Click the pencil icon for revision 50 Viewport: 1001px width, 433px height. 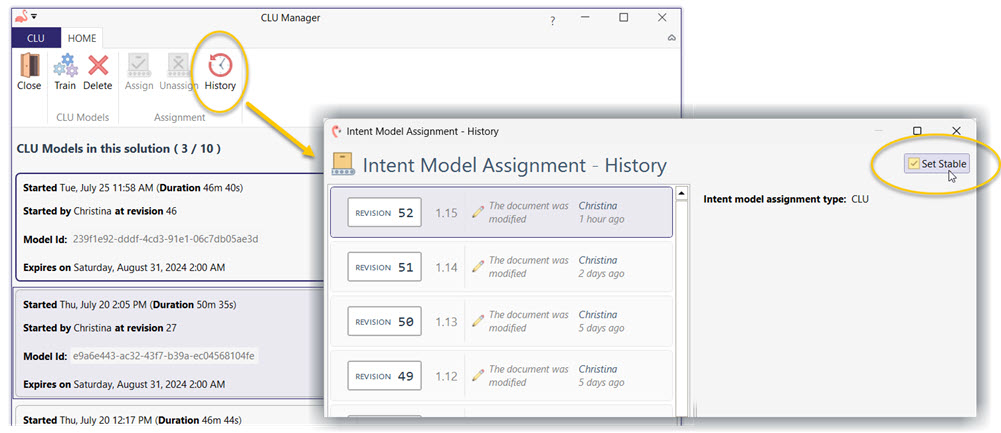coord(478,321)
